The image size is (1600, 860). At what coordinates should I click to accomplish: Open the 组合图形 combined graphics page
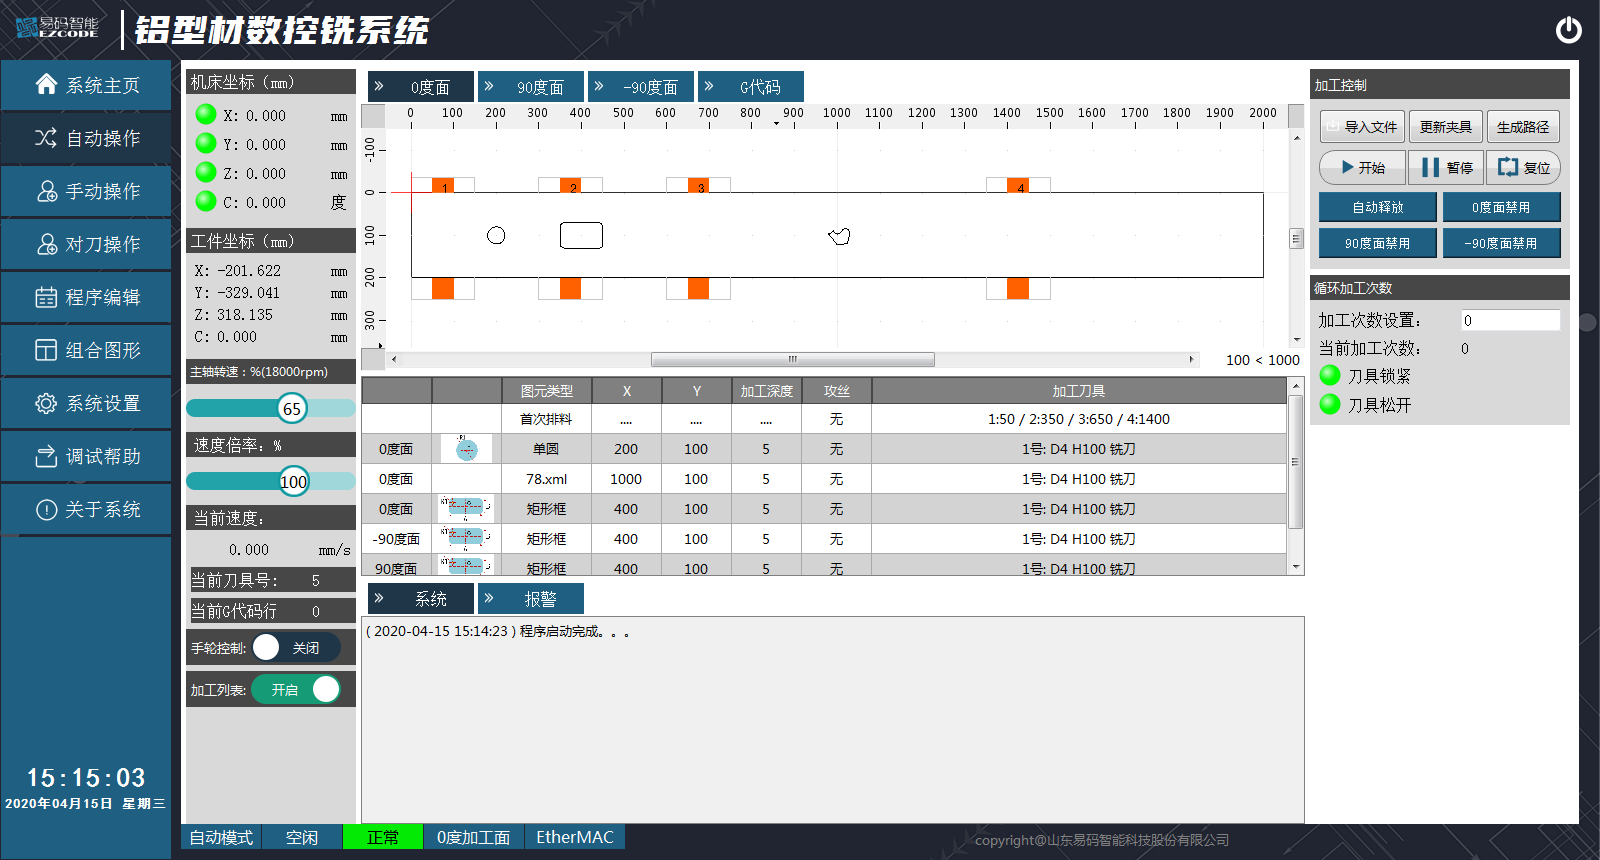pos(87,350)
